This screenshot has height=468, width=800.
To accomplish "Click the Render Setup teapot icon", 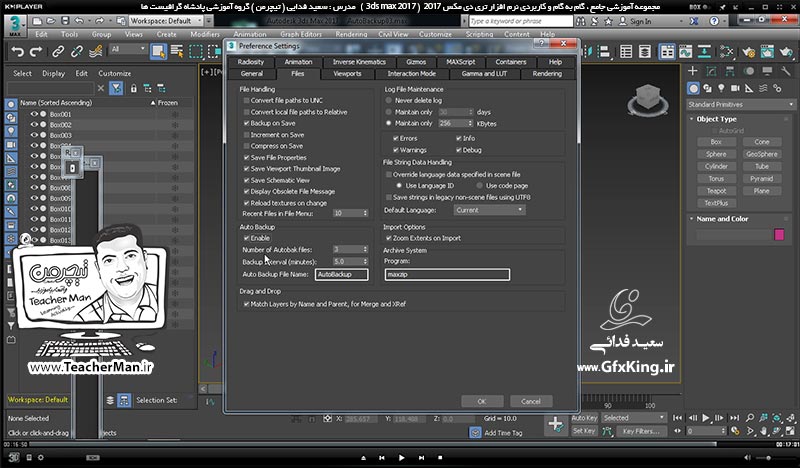I will coord(748,52).
